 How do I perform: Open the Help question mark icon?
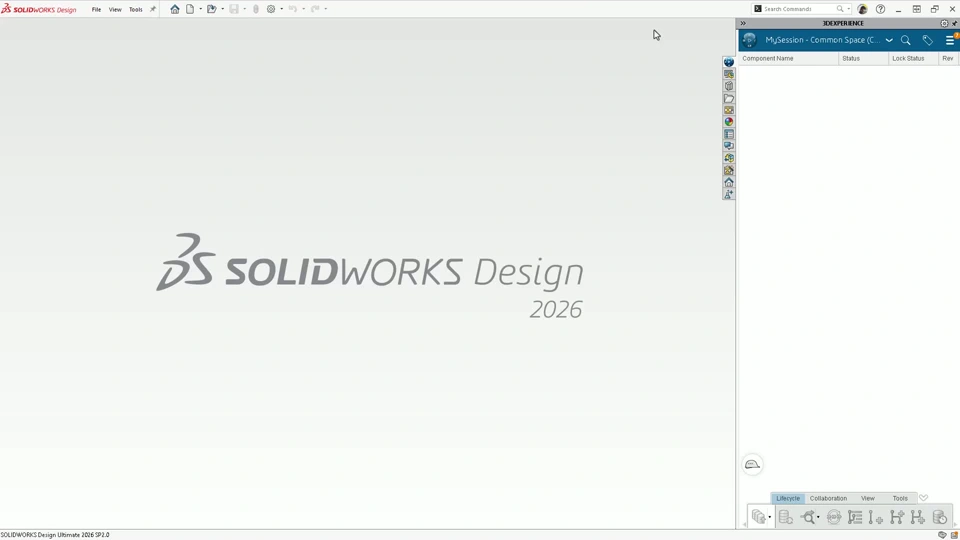click(x=880, y=9)
